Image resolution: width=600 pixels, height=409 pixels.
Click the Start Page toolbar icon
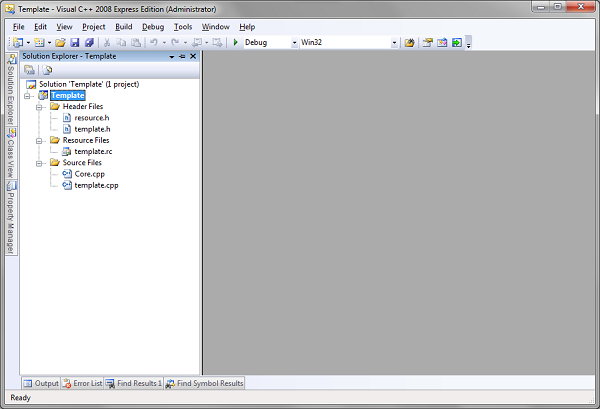(x=457, y=42)
